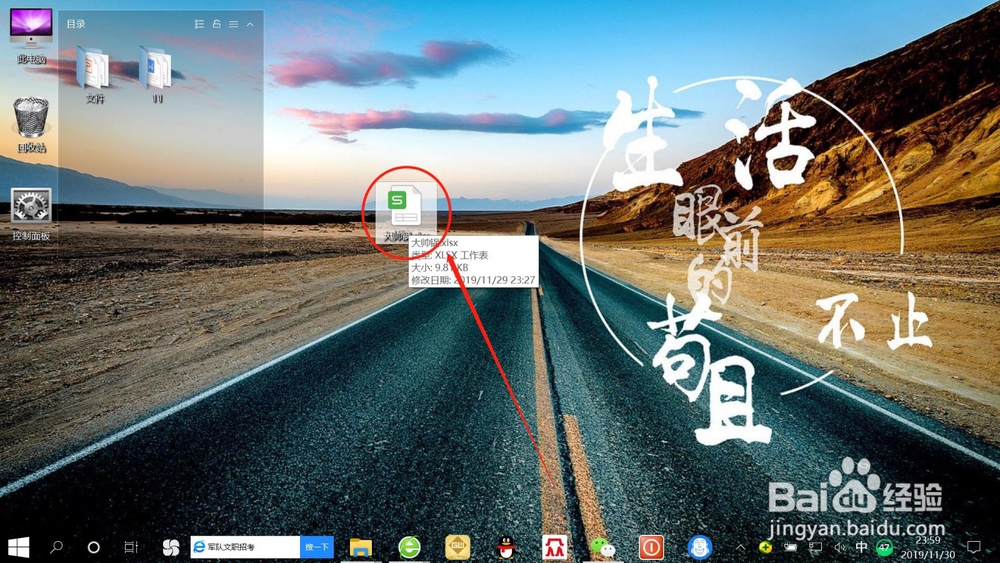
Task: Open network tray icon
Action: 815,547
